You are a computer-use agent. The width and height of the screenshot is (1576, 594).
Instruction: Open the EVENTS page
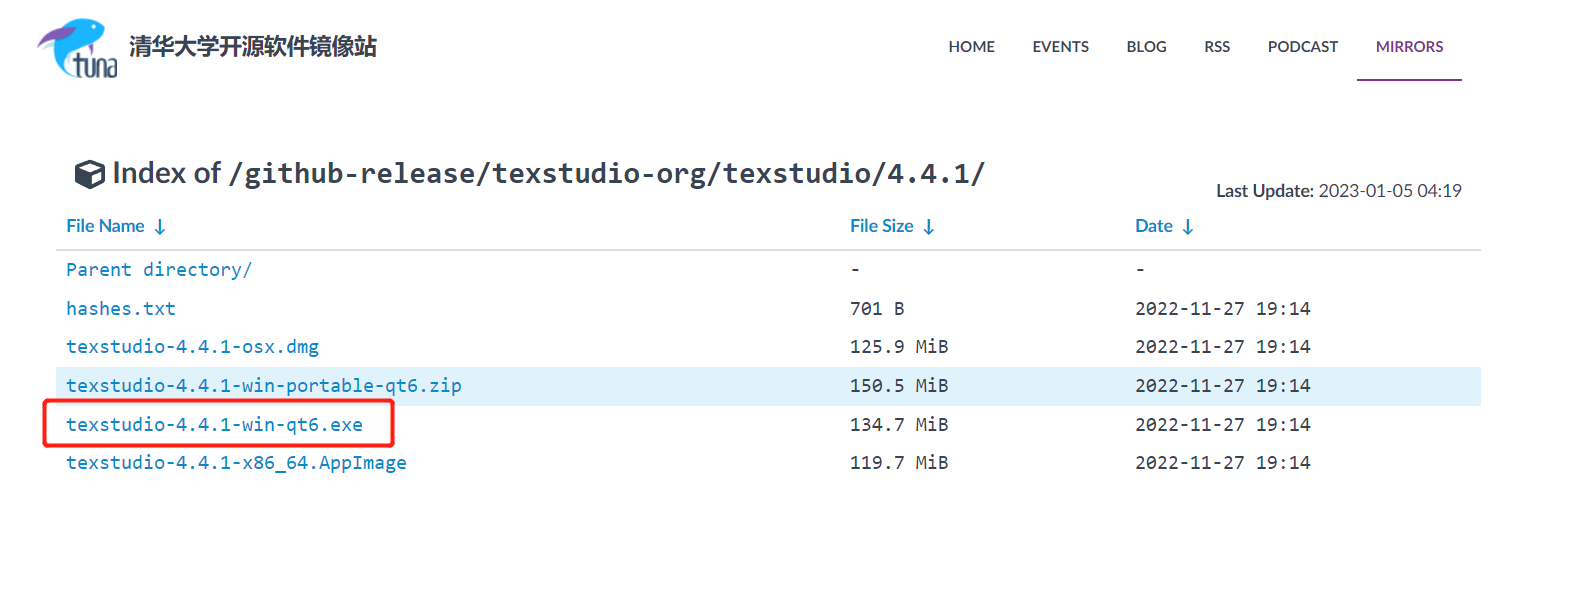[1060, 47]
